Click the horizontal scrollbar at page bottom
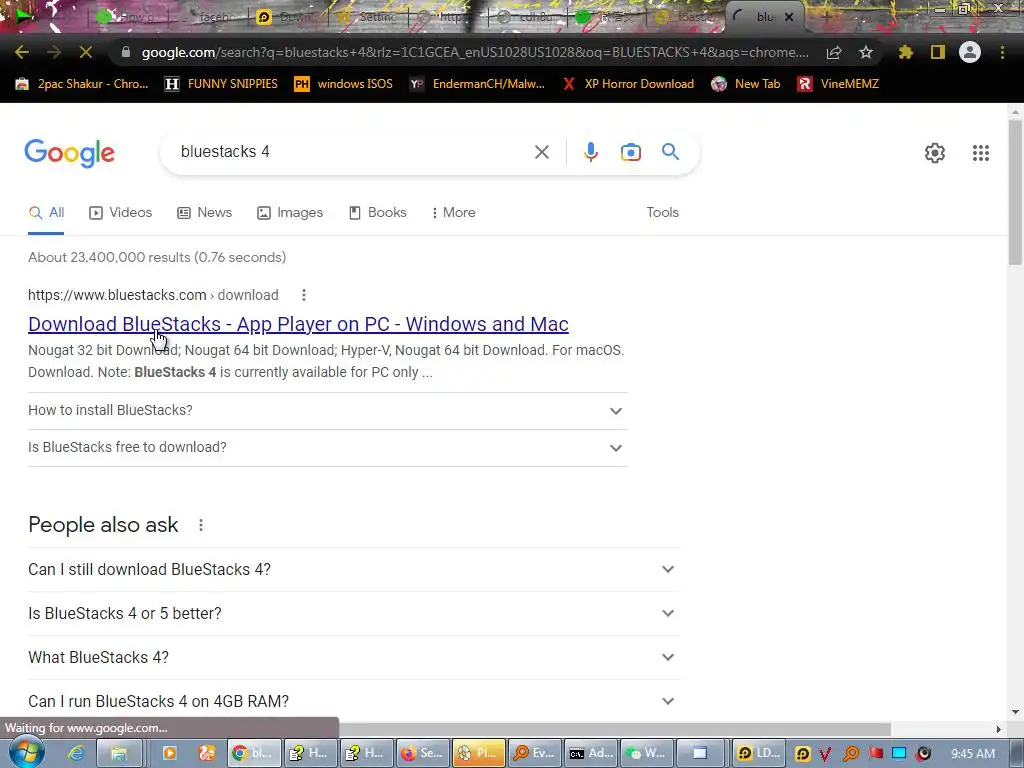1024x768 pixels. click(x=615, y=729)
